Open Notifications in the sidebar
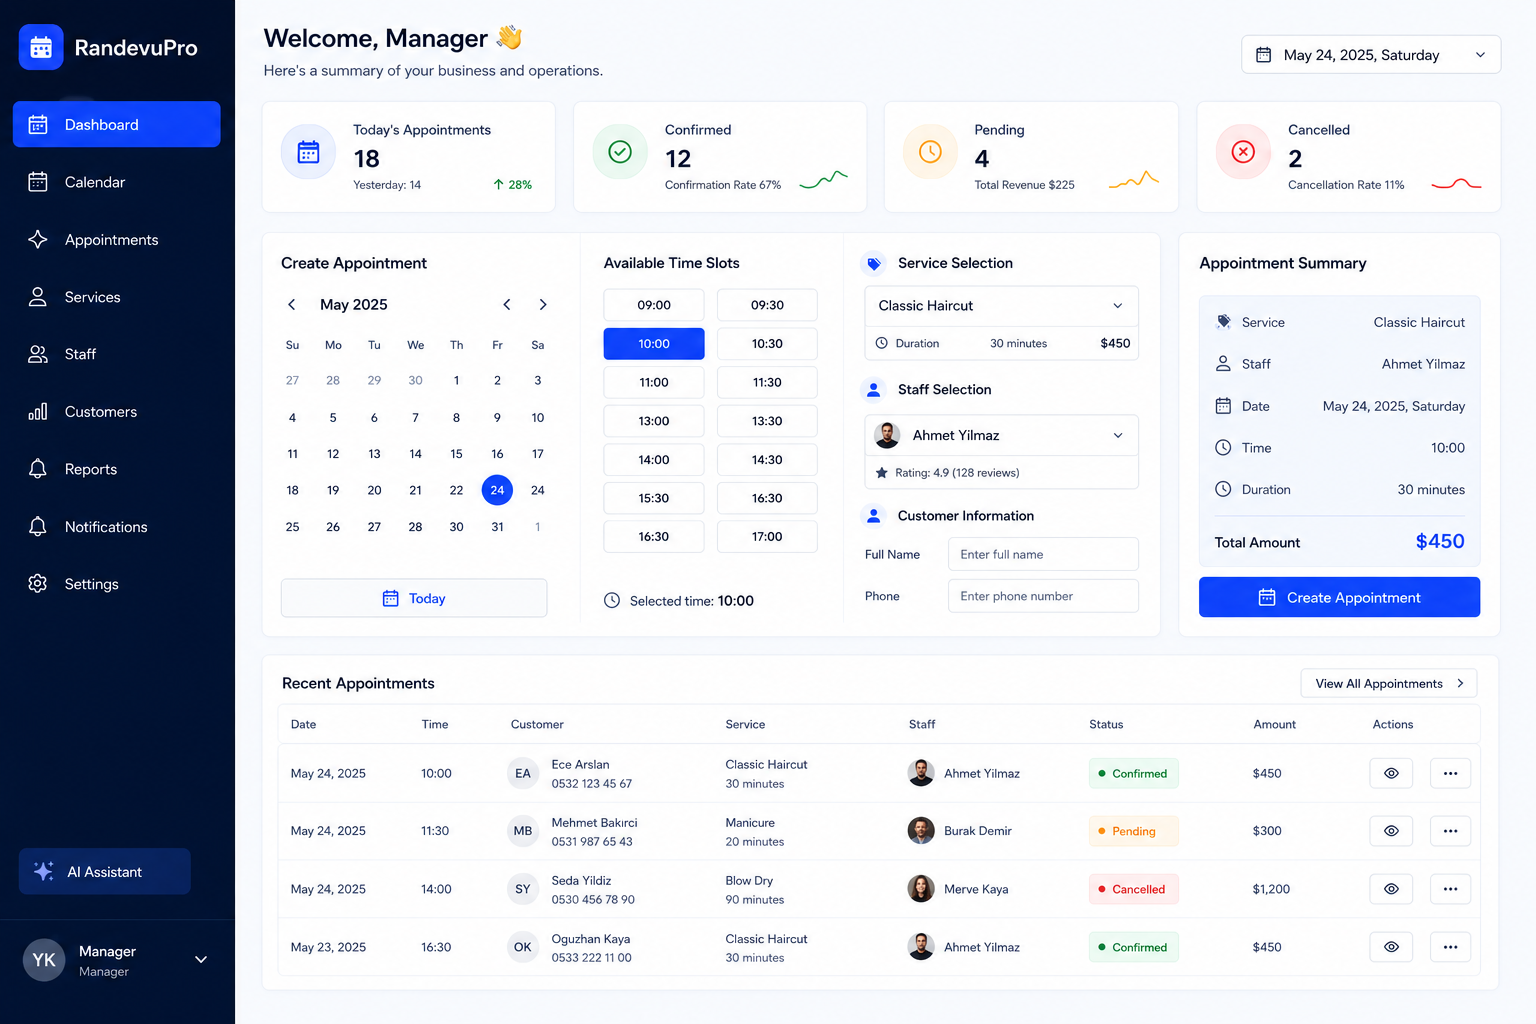1536x1024 pixels. (117, 527)
